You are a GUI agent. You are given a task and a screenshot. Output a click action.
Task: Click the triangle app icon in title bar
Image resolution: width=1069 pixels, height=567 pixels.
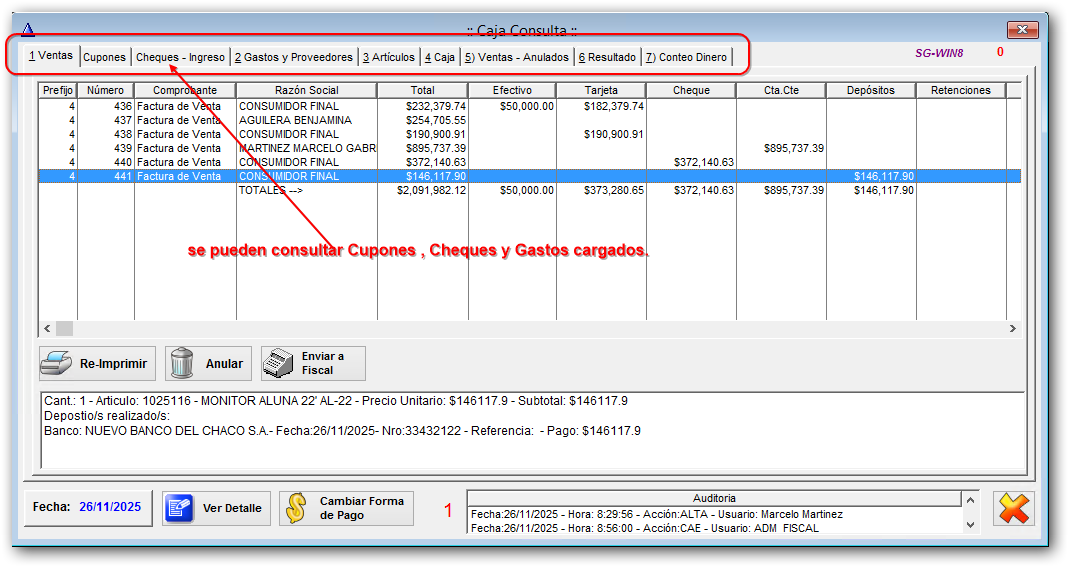point(28,30)
